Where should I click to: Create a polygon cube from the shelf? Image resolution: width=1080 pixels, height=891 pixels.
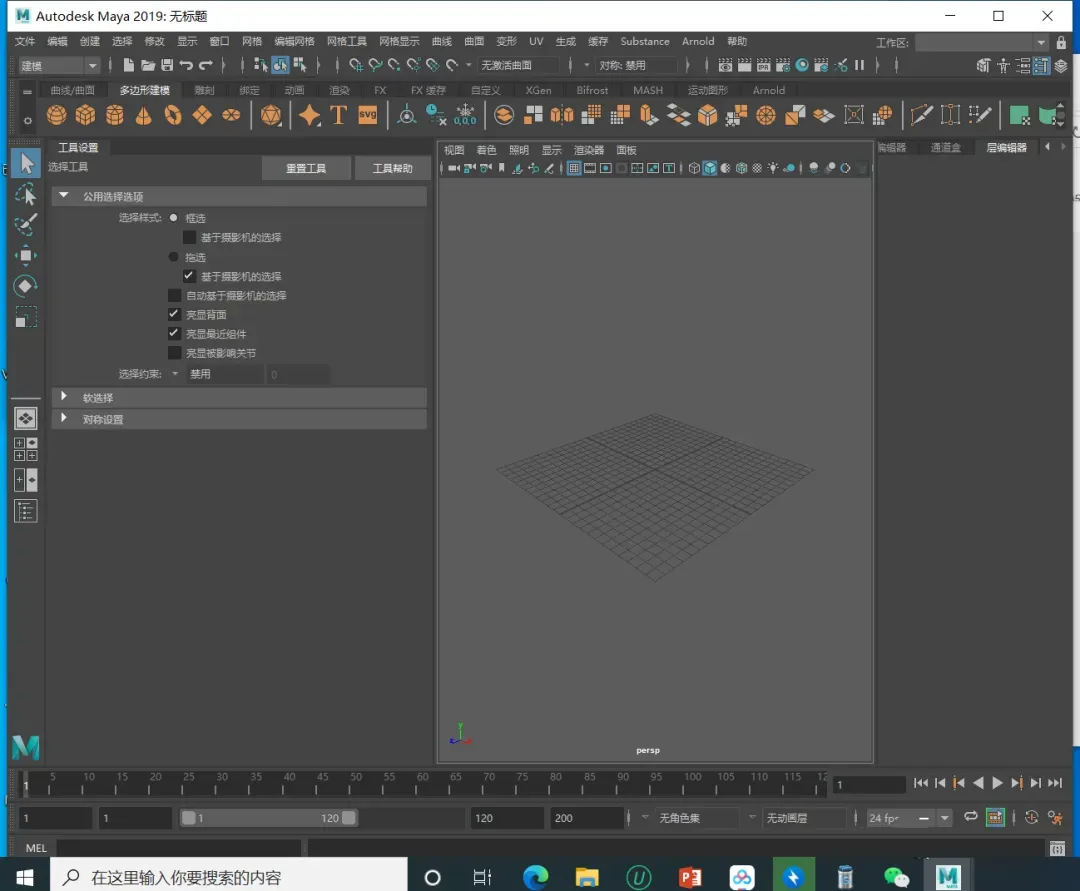tap(86, 115)
